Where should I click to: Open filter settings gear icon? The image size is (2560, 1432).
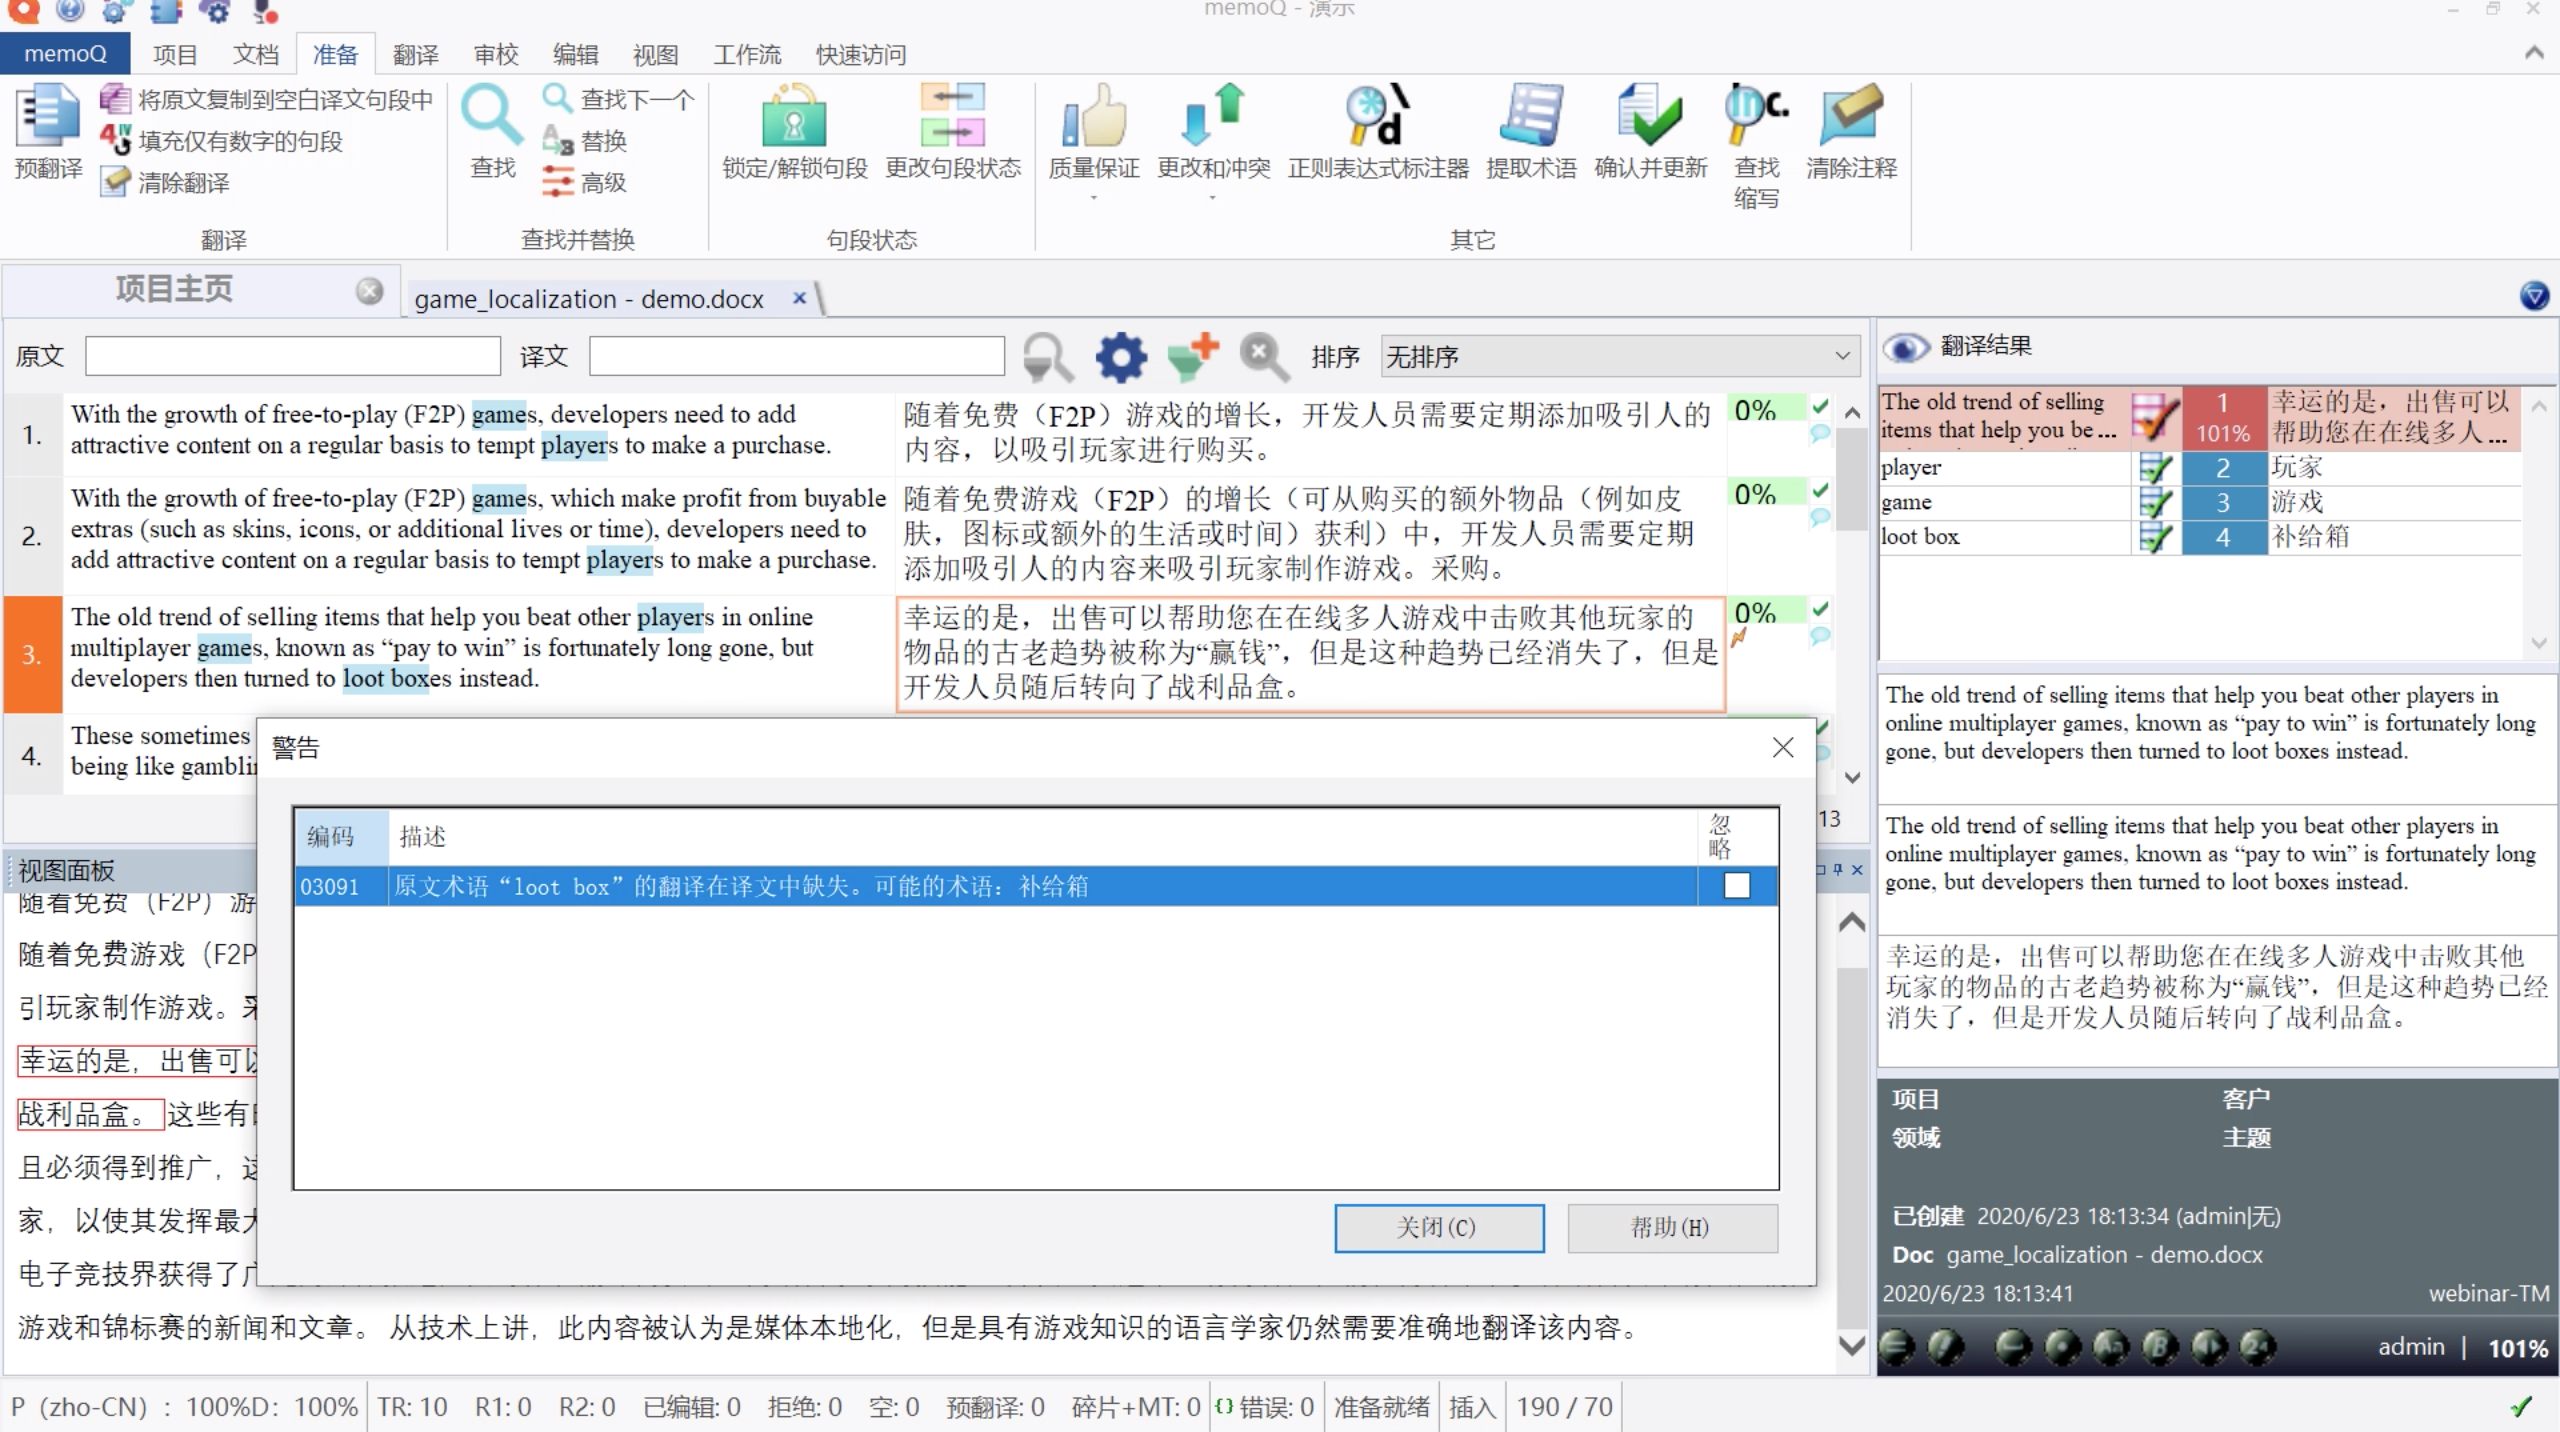click(x=1120, y=357)
